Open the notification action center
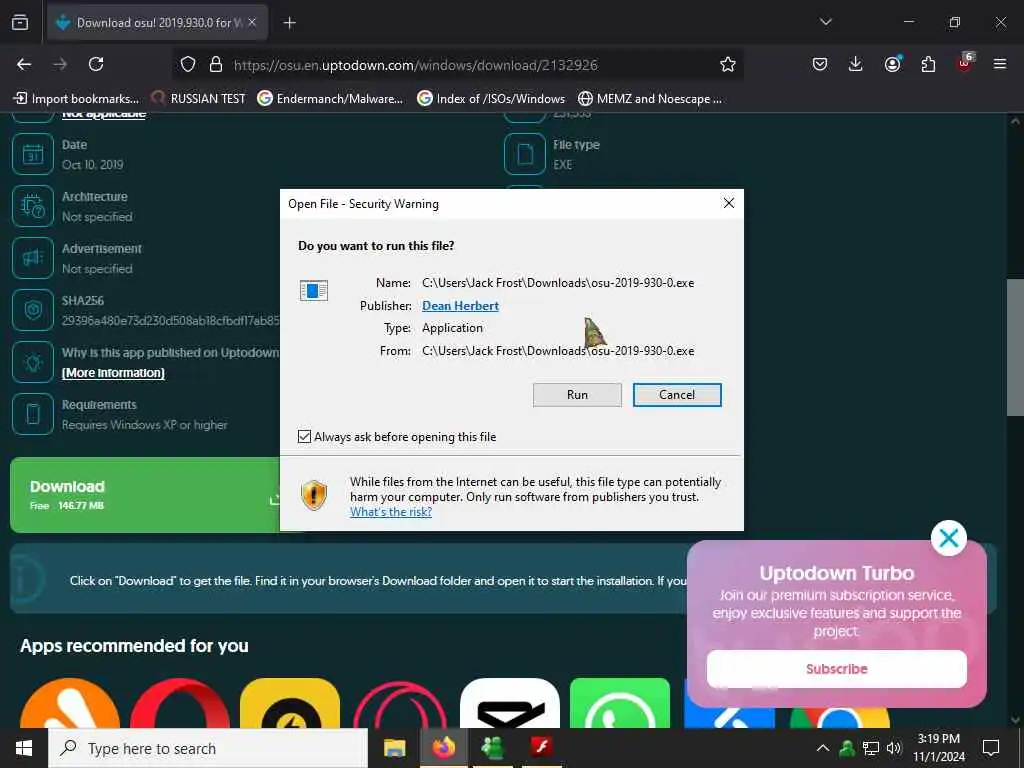 pyautogui.click(x=991, y=748)
